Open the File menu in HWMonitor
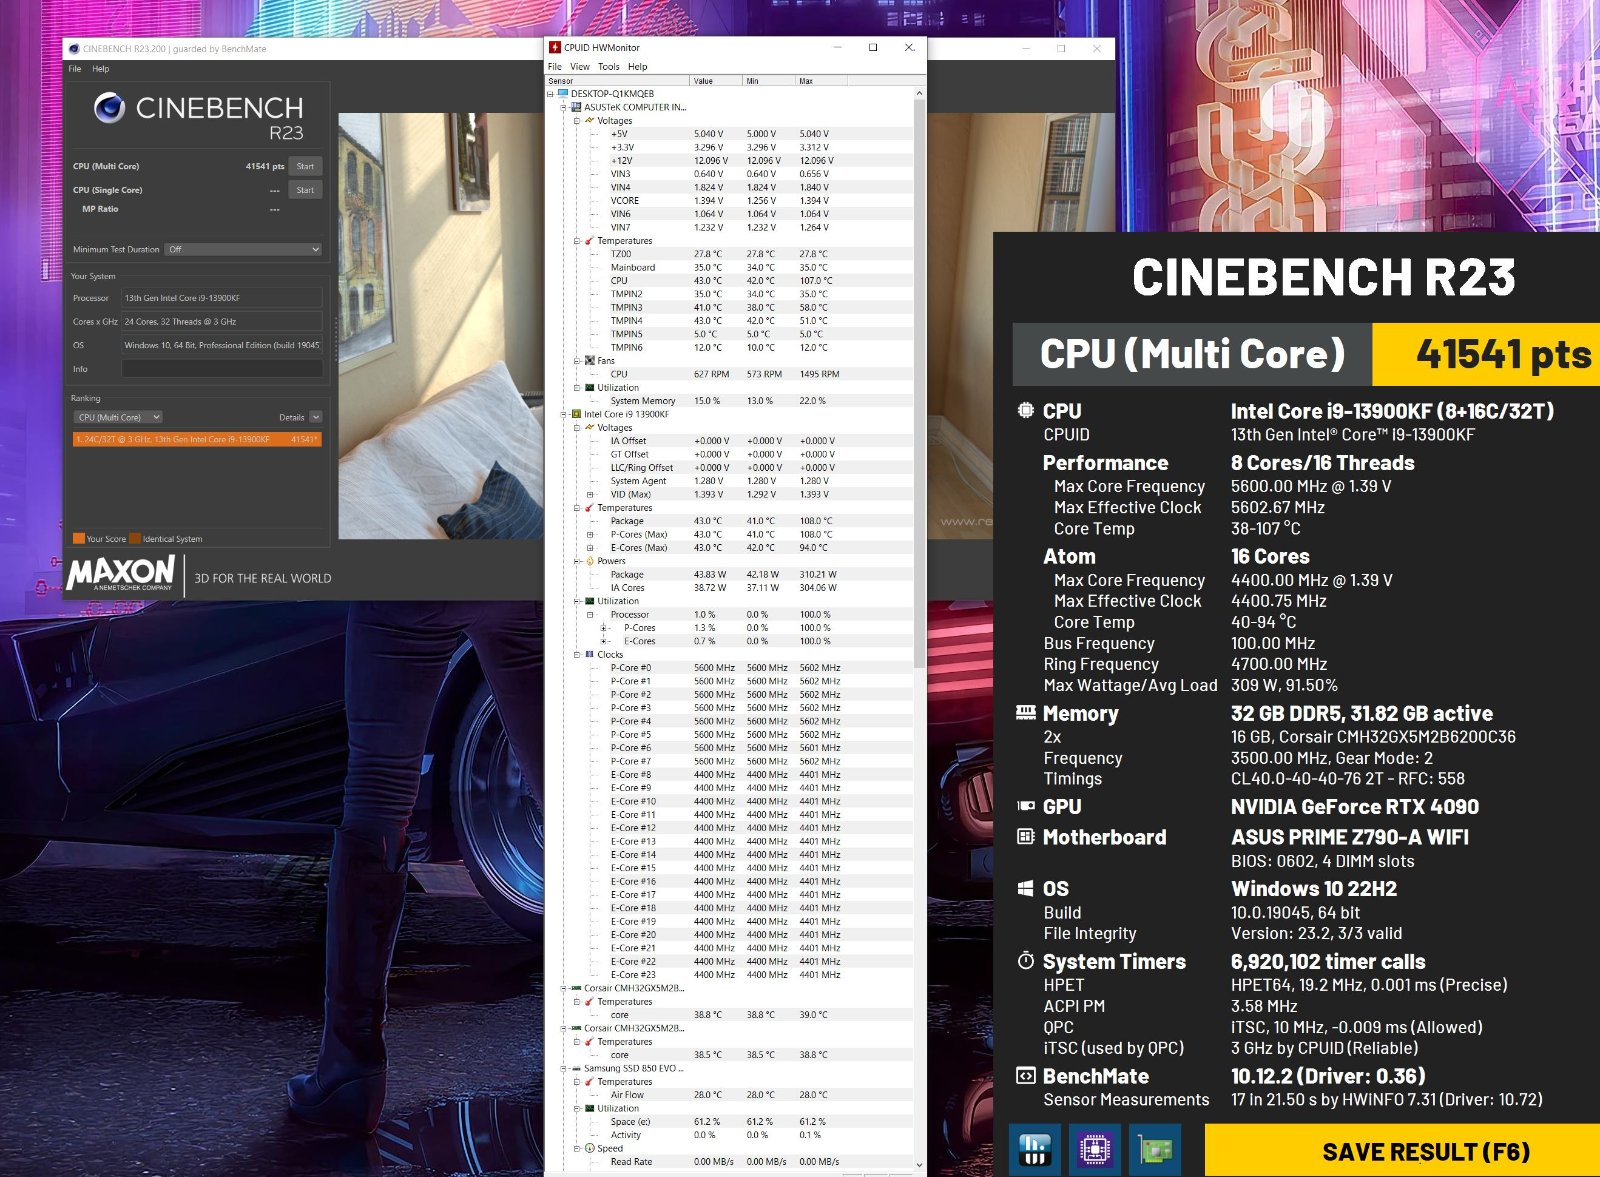The width and height of the screenshot is (1600, 1177). coord(555,67)
